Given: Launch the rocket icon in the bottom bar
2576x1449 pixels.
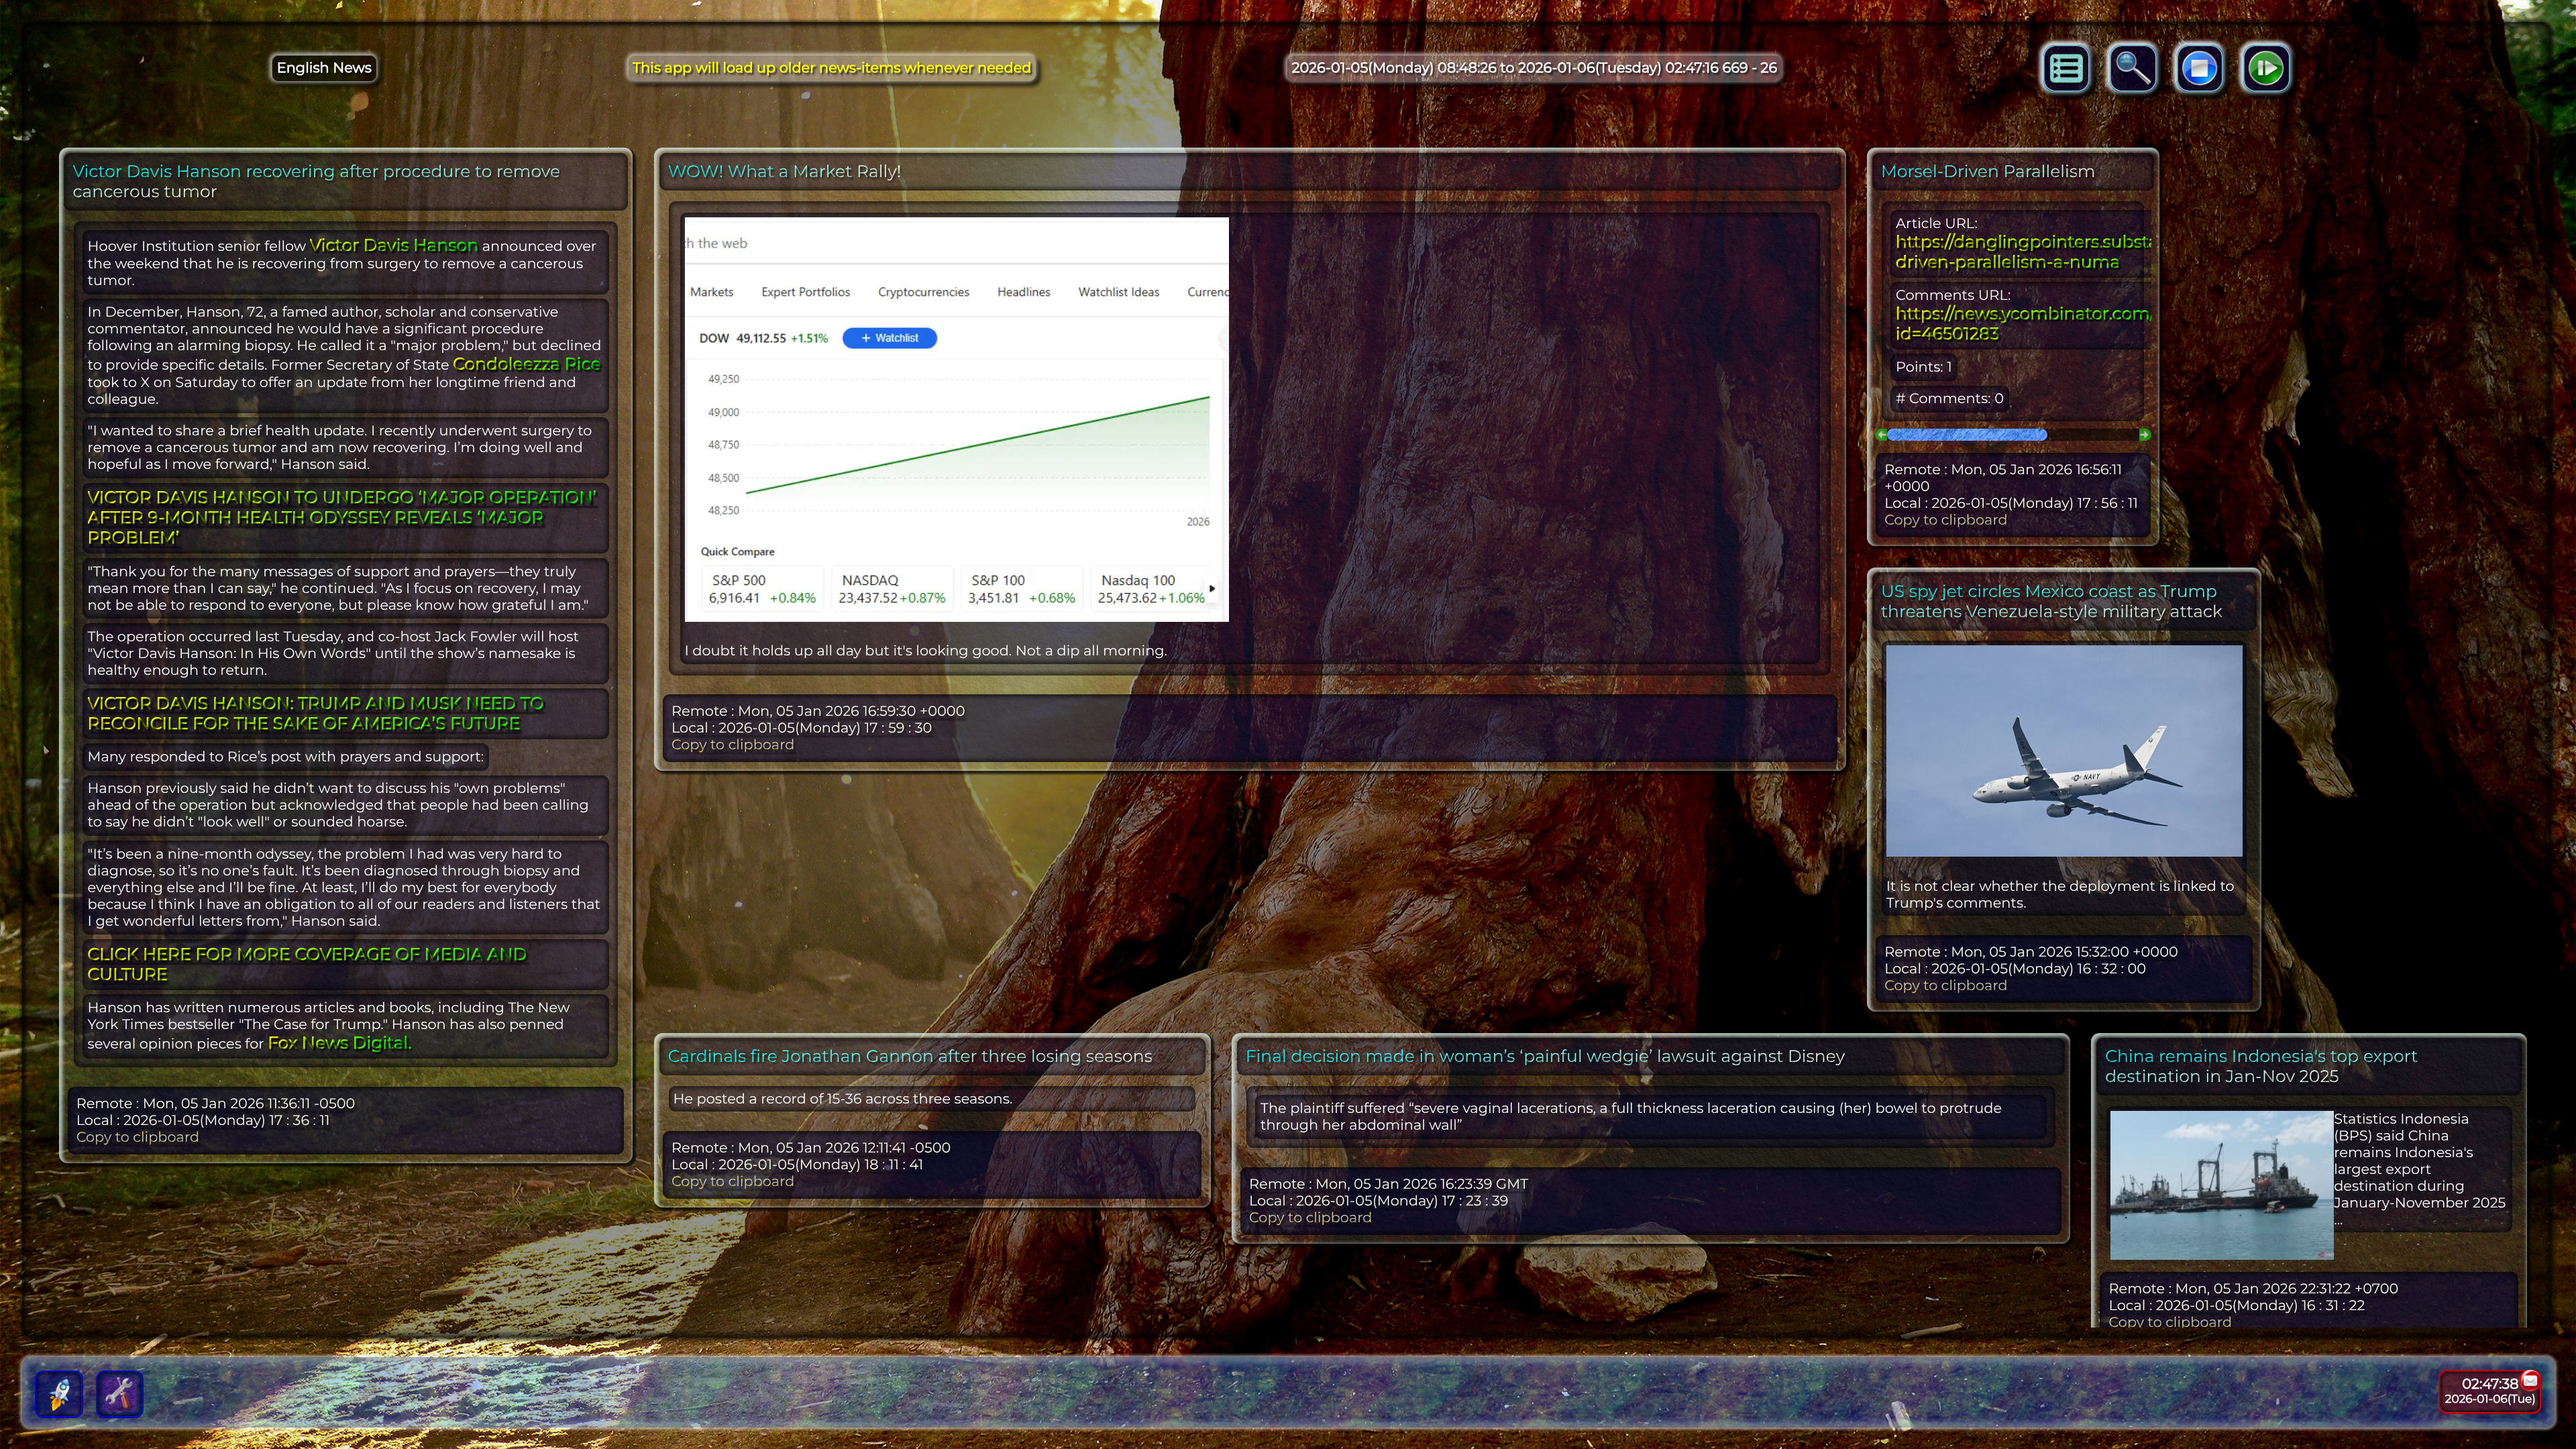Looking at the screenshot, I should pos(59,1393).
